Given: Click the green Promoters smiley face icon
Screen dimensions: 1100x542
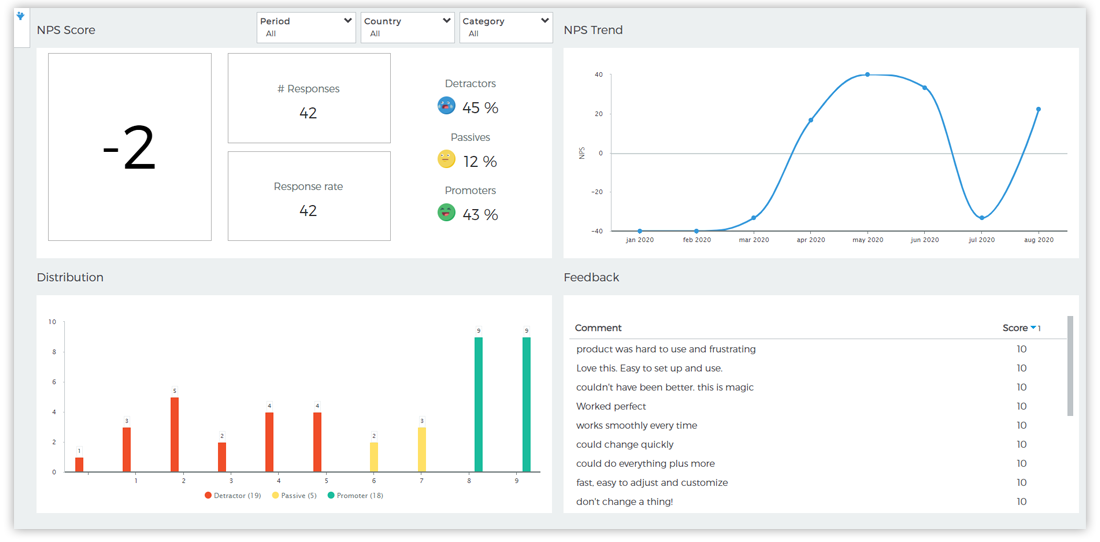Looking at the screenshot, I should click(x=447, y=212).
